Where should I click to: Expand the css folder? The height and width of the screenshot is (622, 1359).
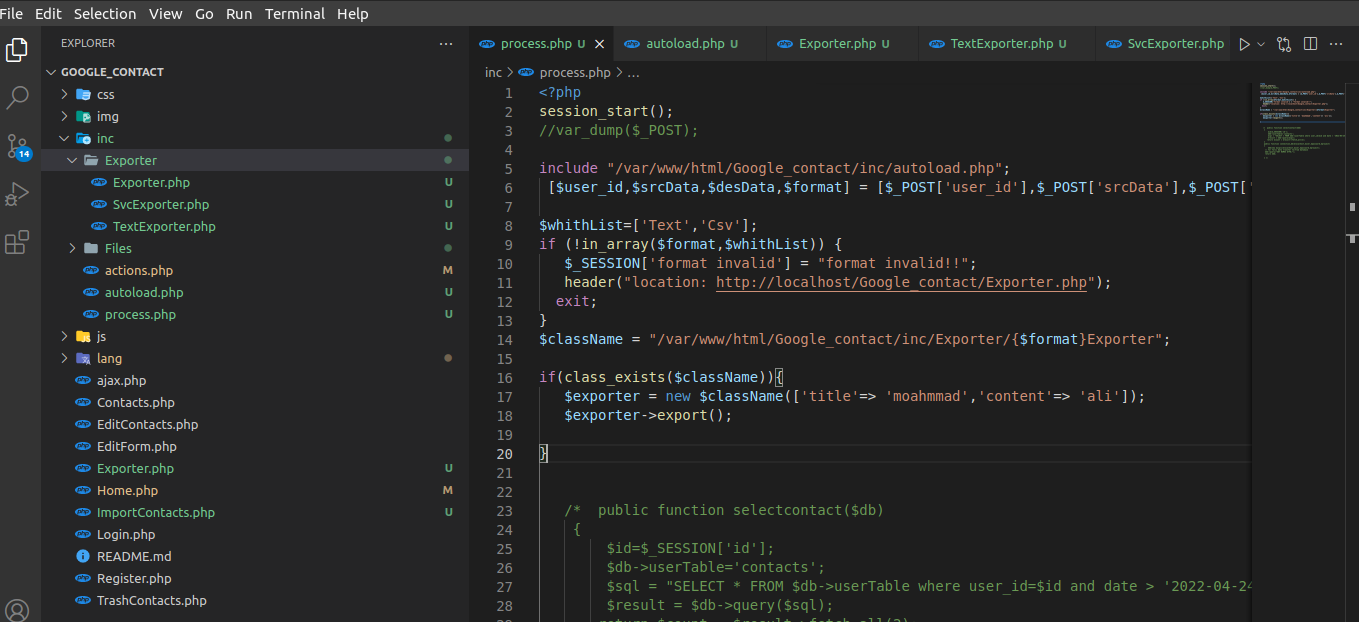255,94
